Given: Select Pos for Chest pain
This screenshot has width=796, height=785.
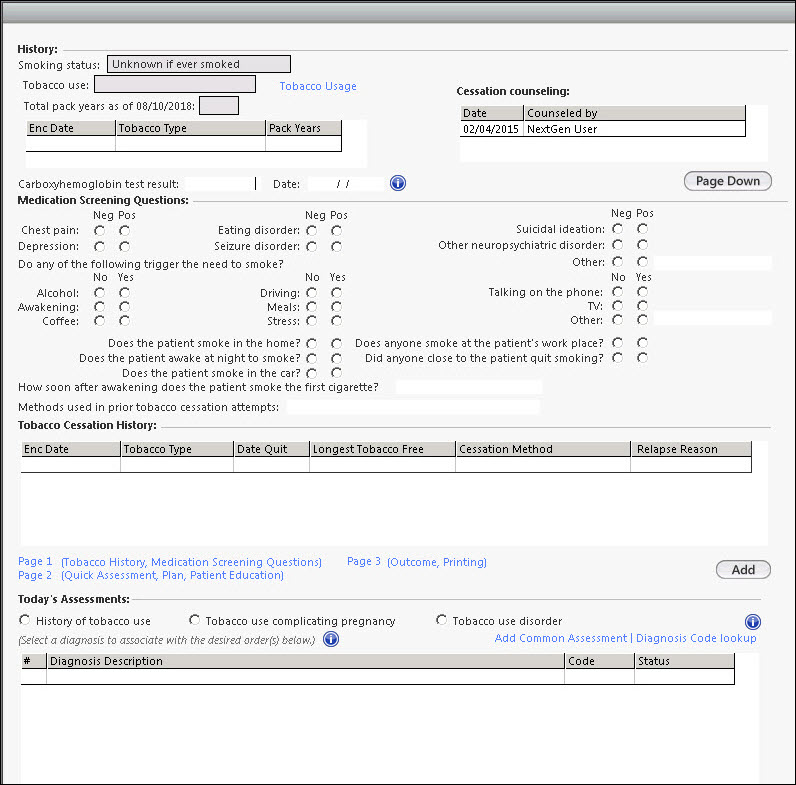Looking at the screenshot, I should 124,231.
